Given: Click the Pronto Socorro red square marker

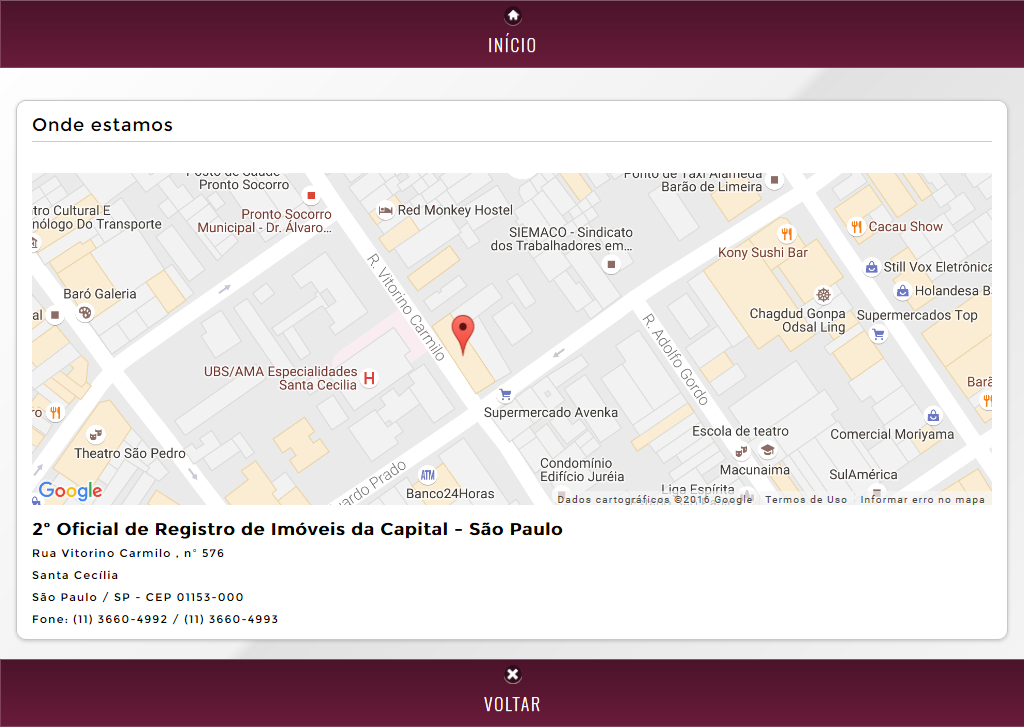Looking at the screenshot, I should tap(311, 195).
